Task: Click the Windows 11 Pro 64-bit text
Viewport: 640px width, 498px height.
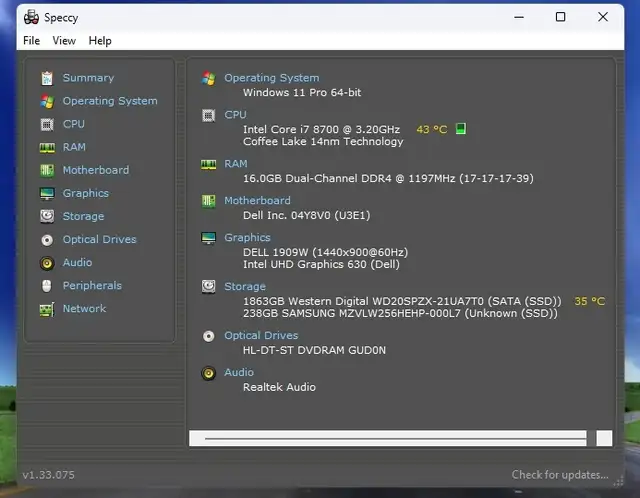Action: [x=302, y=93]
